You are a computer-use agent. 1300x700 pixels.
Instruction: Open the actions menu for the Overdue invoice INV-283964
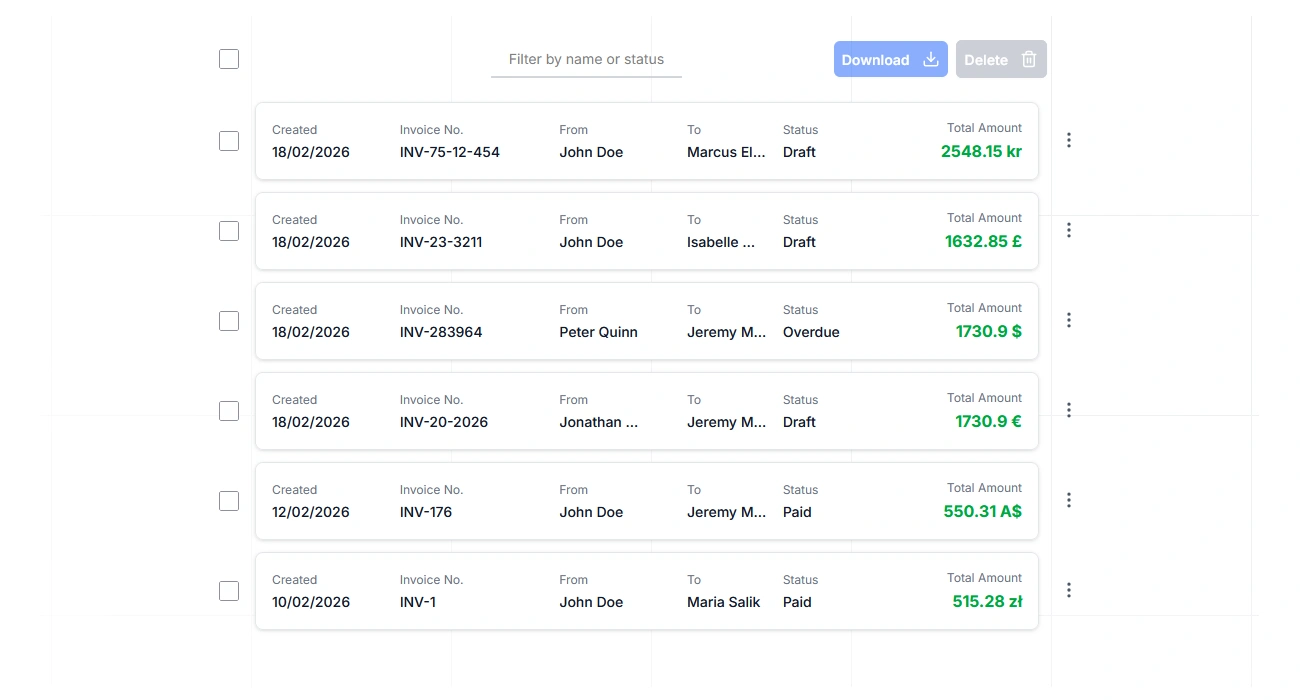click(x=1068, y=320)
